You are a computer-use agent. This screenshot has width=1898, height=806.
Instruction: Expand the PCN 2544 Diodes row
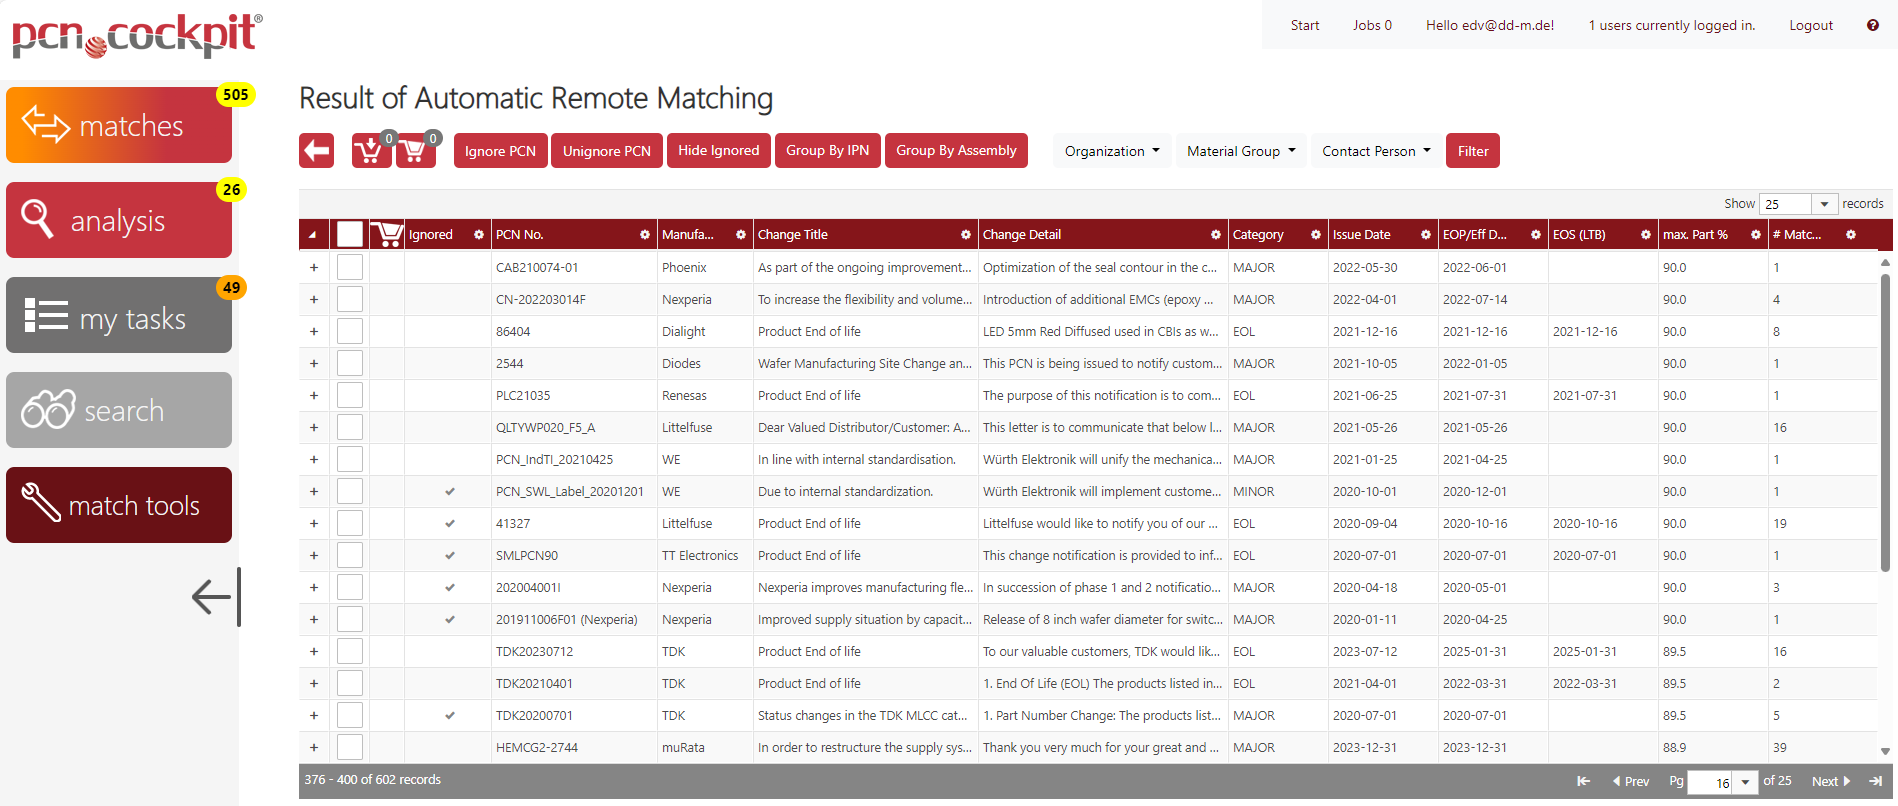pos(314,363)
